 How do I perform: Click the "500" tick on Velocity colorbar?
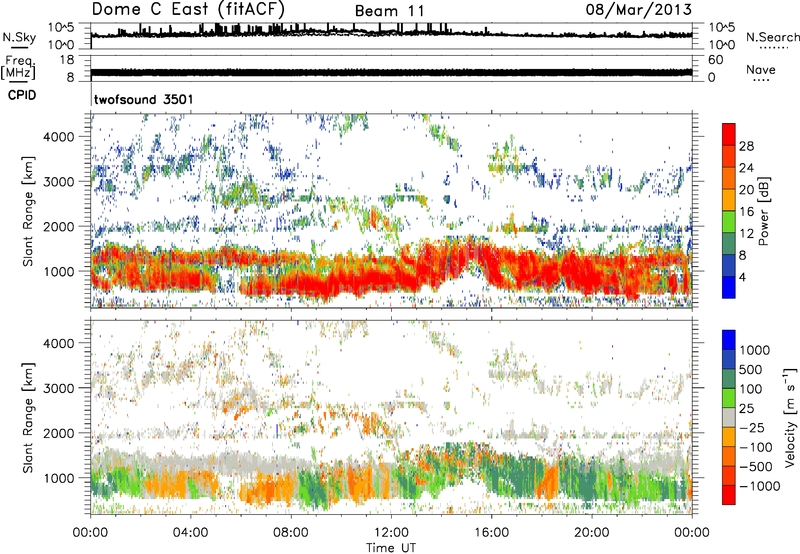click(x=751, y=369)
